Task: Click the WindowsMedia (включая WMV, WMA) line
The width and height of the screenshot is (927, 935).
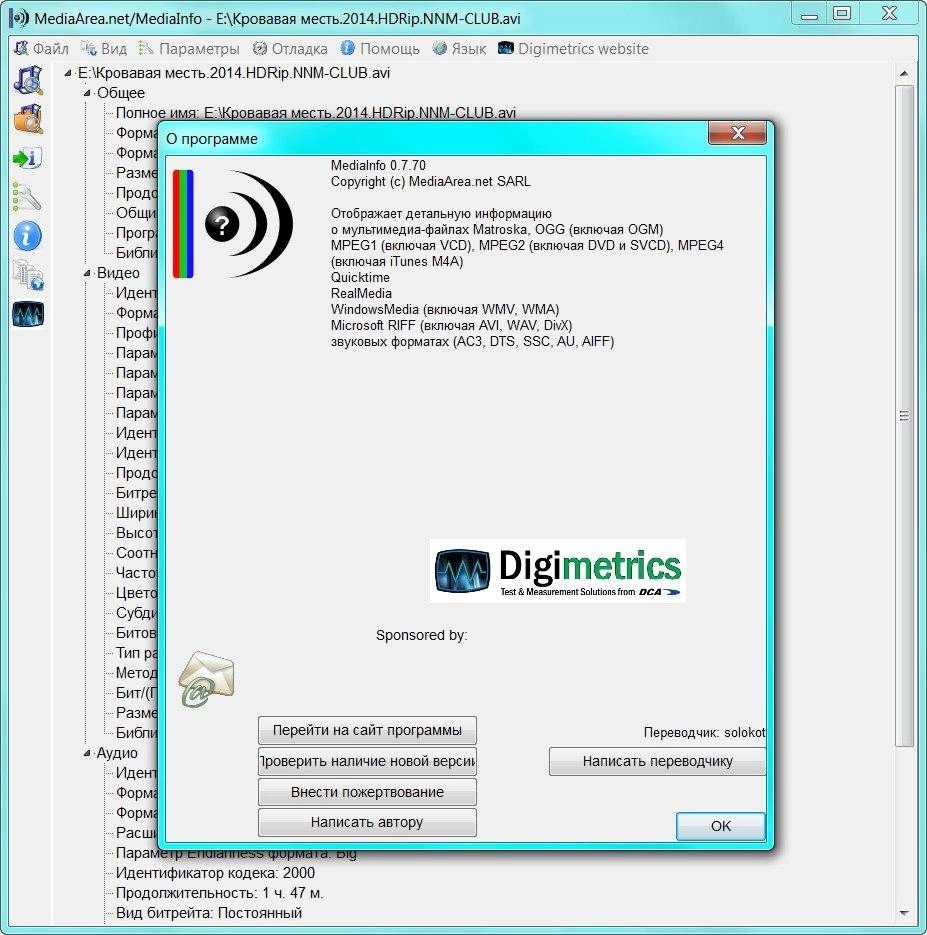Action: [x=445, y=310]
